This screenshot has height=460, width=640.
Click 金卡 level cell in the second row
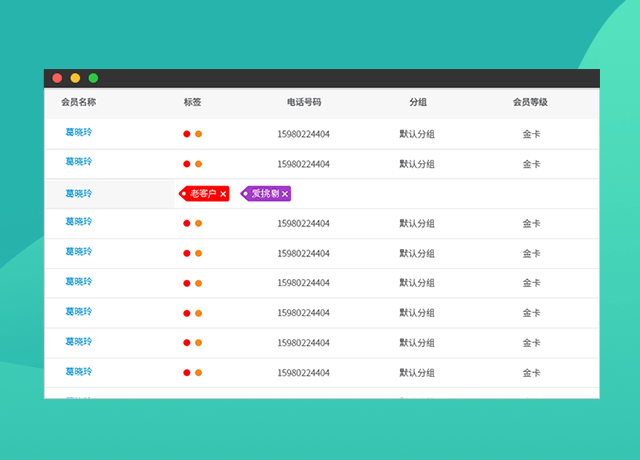(531, 164)
